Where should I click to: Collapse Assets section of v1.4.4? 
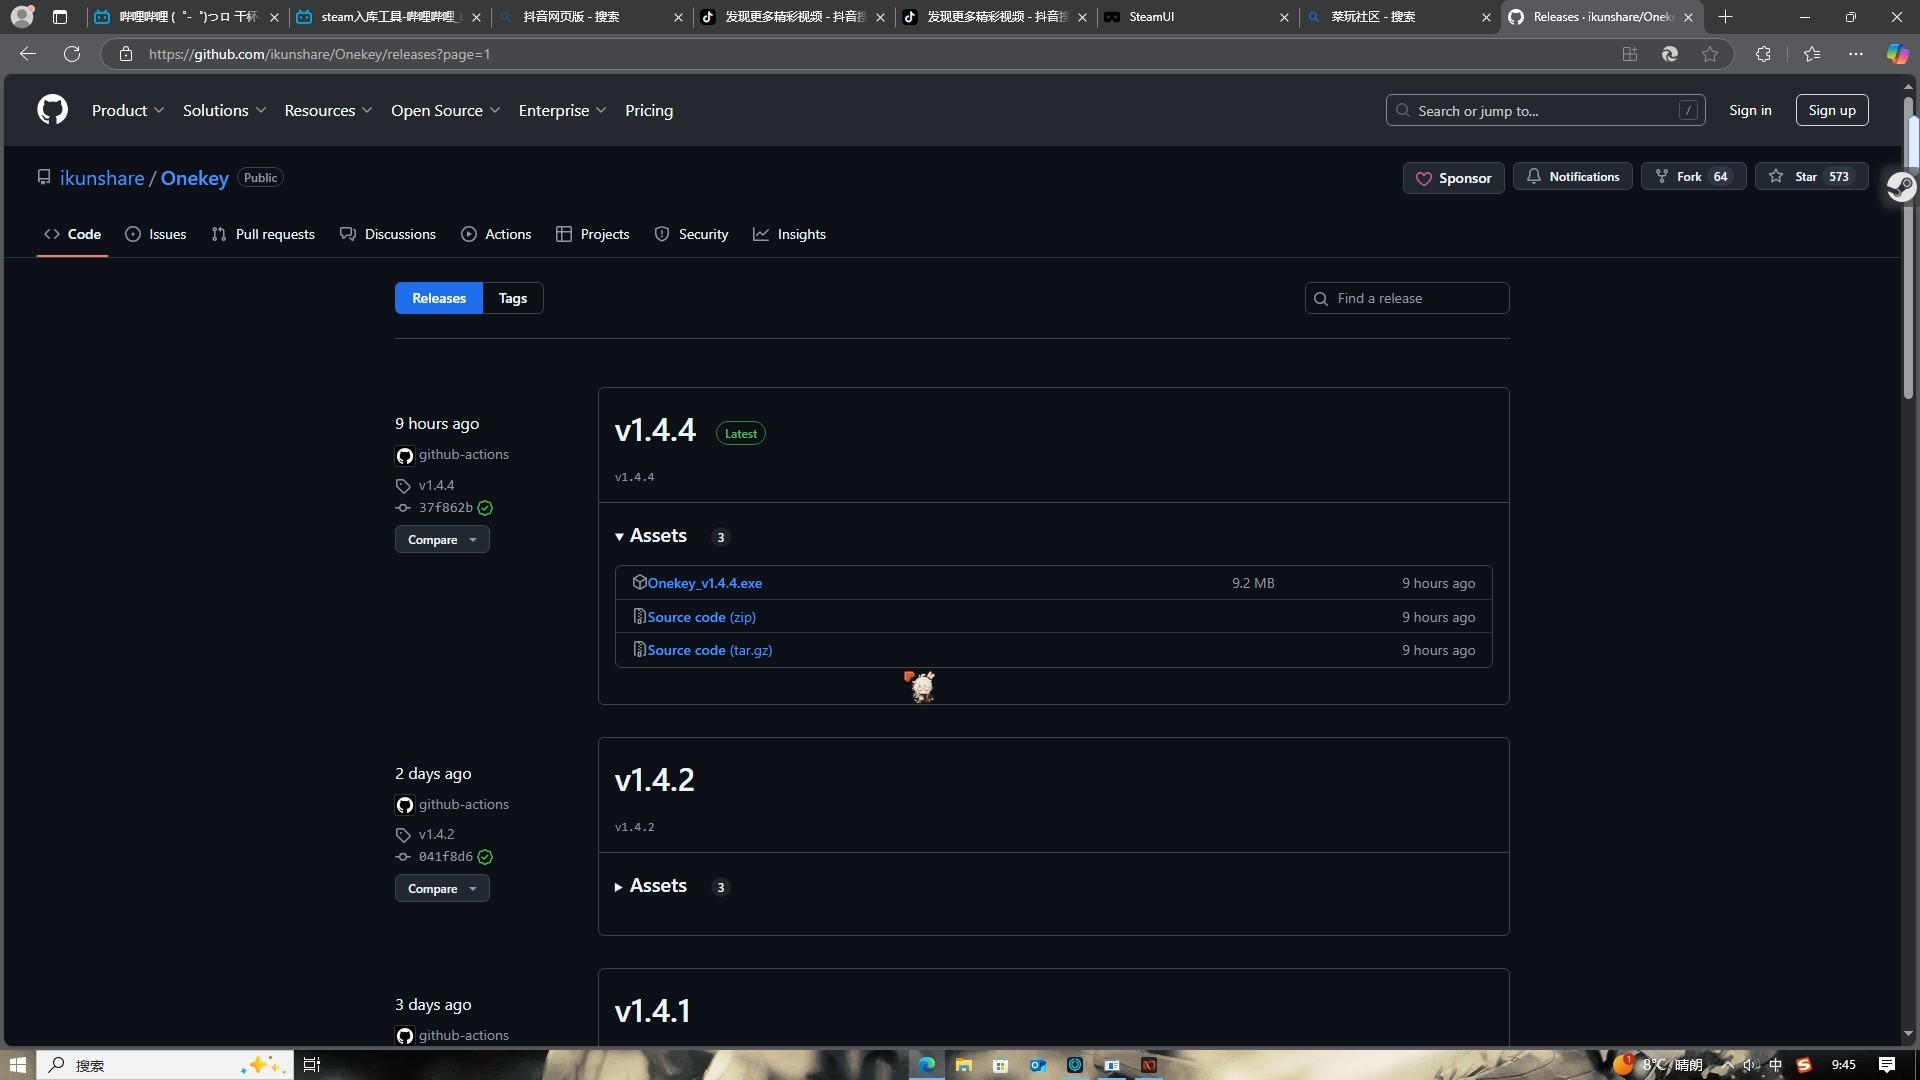[x=651, y=536]
